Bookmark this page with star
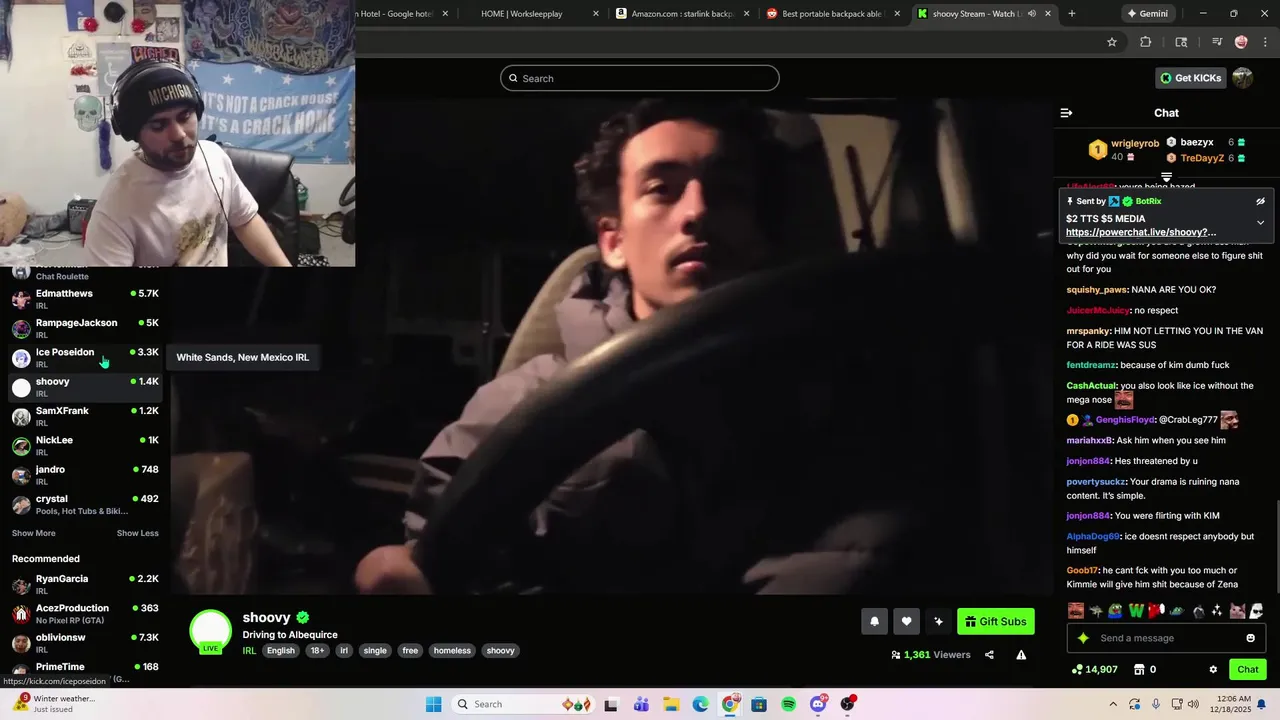The width and height of the screenshot is (1280, 720). point(1111,42)
